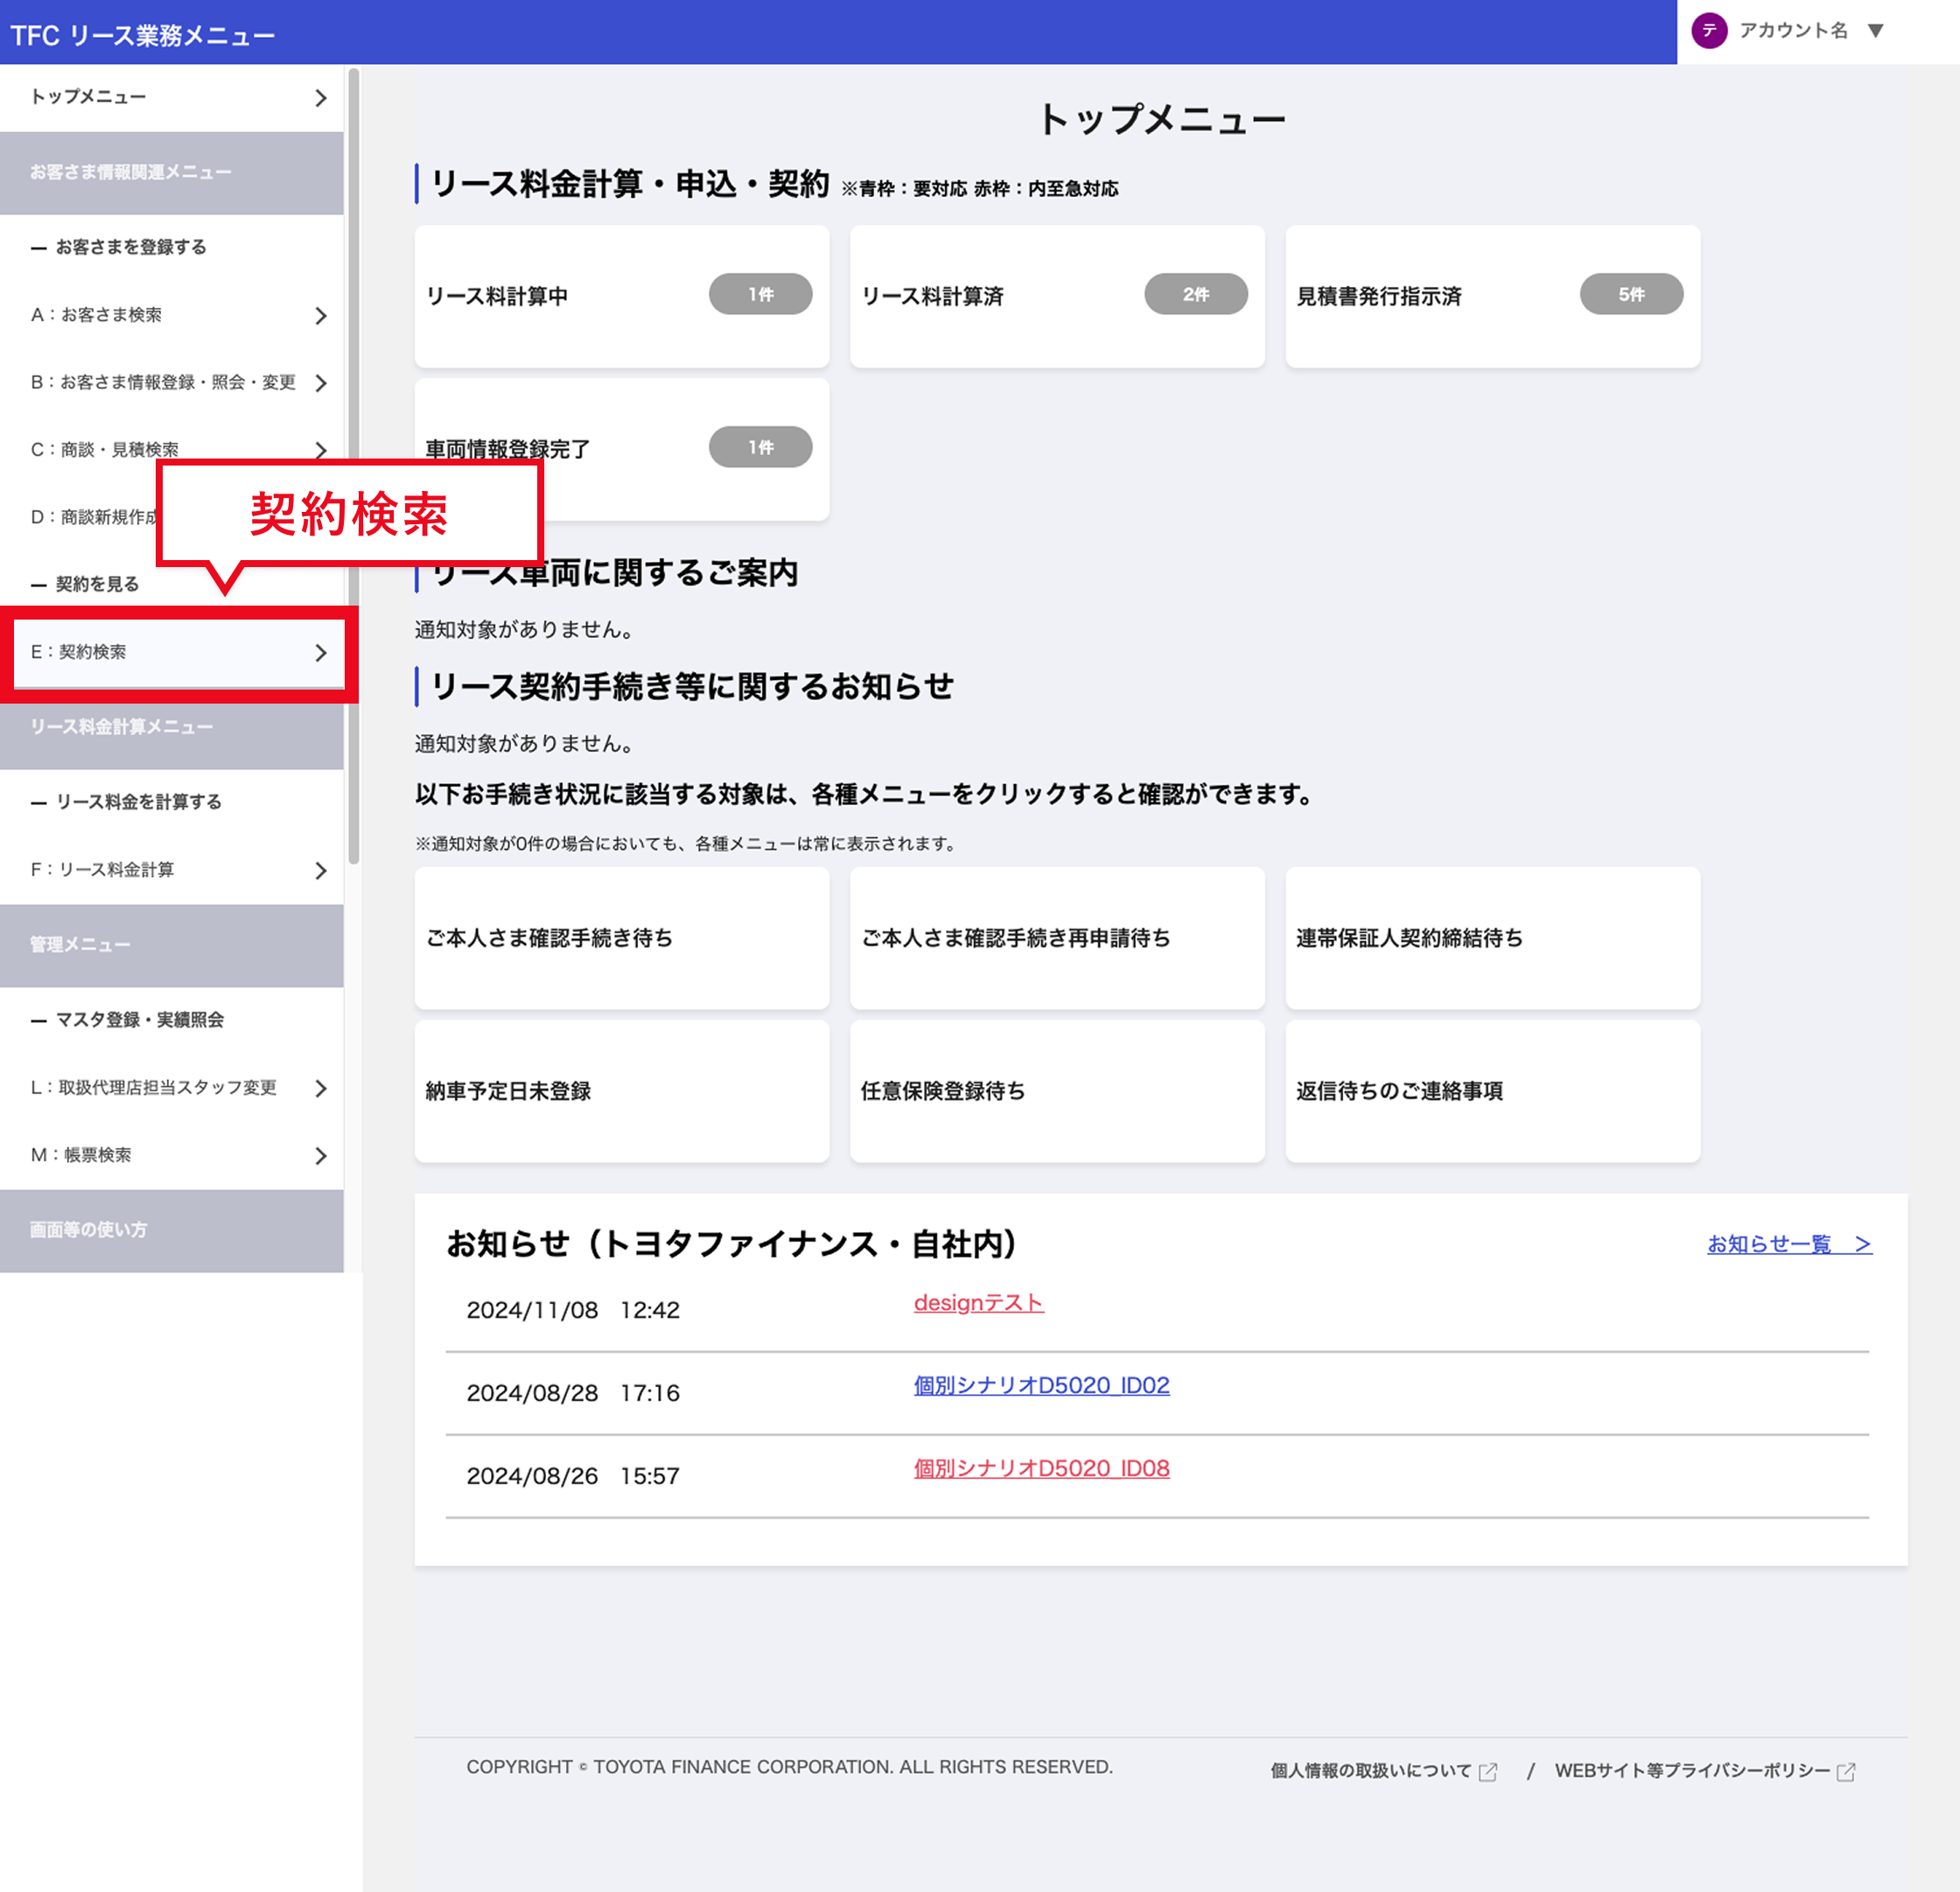
Task: Click the purple account avatar icon
Action: click(1709, 31)
